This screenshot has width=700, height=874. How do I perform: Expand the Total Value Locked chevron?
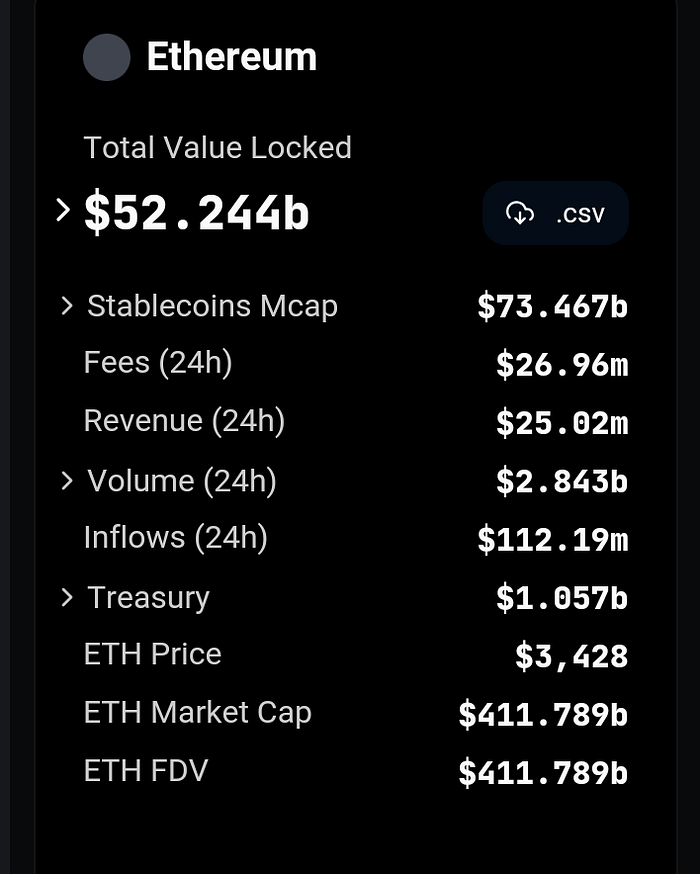click(x=63, y=211)
